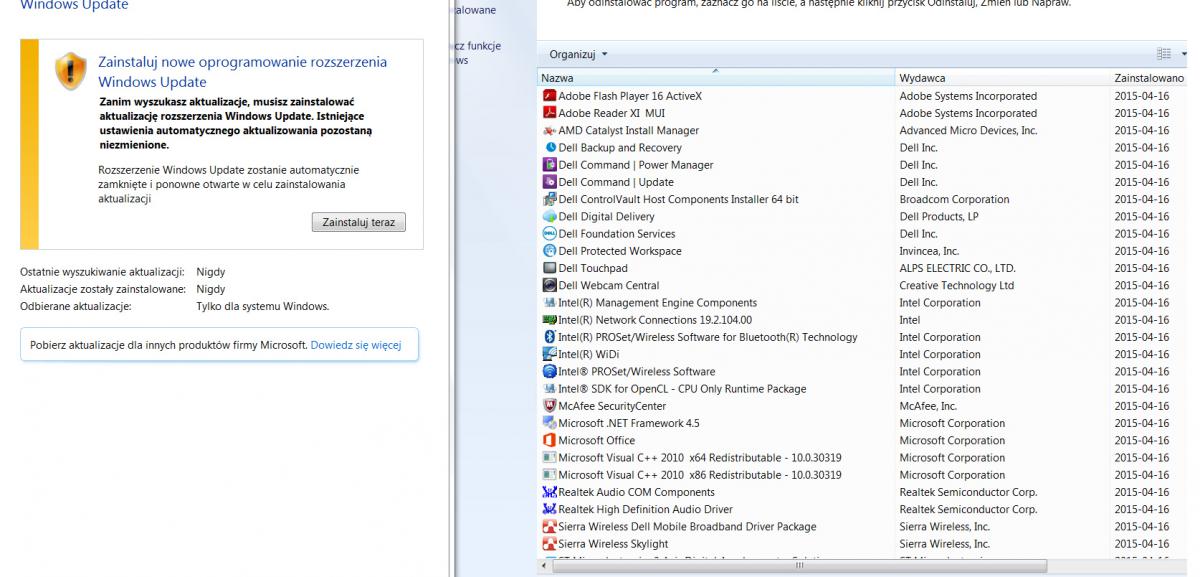The width and height of the screenshot is (1200, 577).
Task: Select the Intel® PROSet/Wireless Software entry name
Action: (x=637, y=372)
